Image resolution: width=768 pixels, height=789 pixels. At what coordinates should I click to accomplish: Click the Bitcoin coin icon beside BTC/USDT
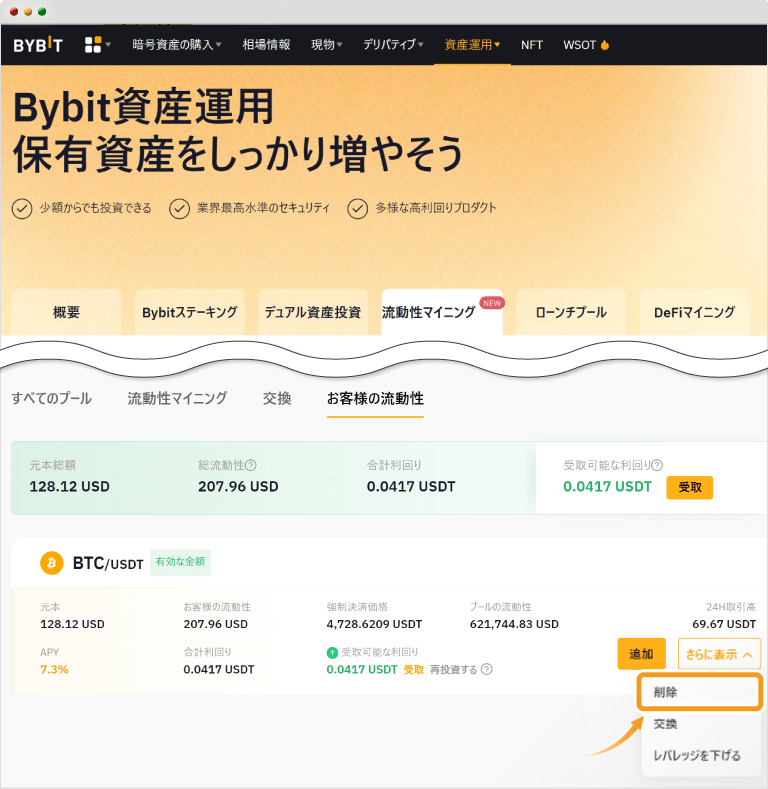pyautogui.click(x=52, y=563)
